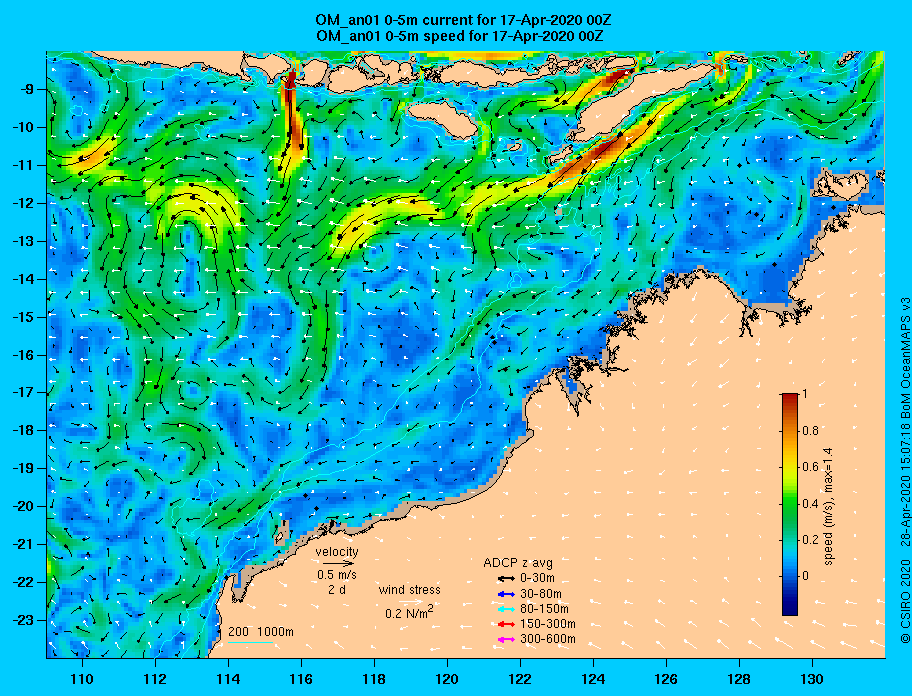The image size is (912, 696).
Task: Click the longitude axis label '124'
Action: point(593,679)
